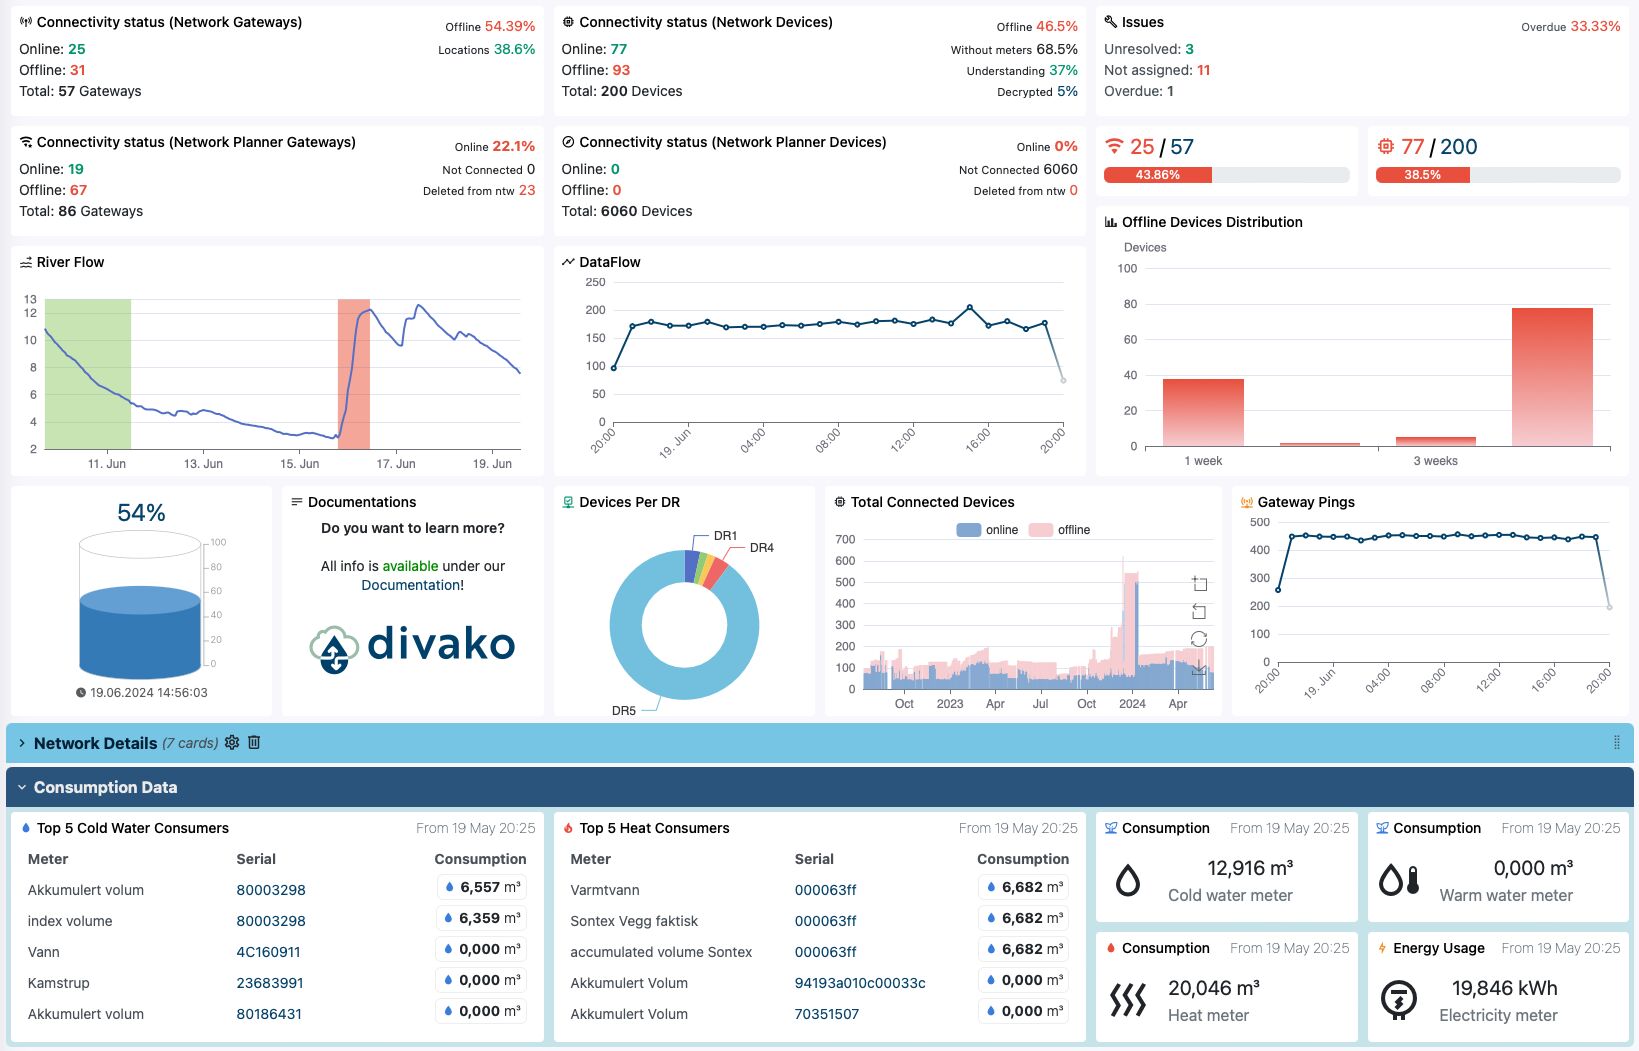Click area zoom tool in Total Connected Devices

point(1199,584)
